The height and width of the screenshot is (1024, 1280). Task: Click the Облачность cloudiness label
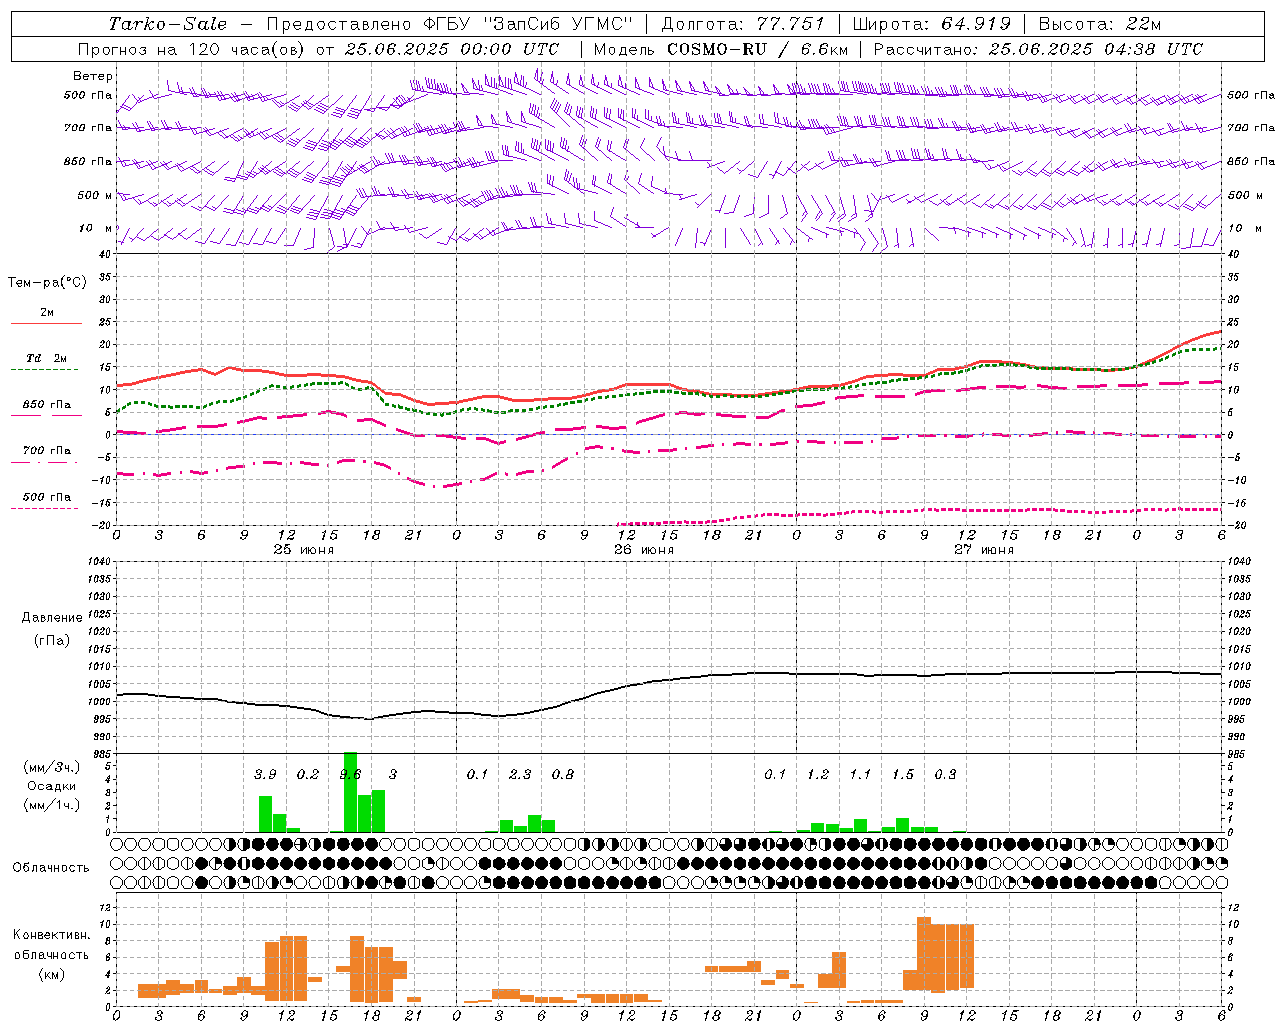tap(51, 868)
